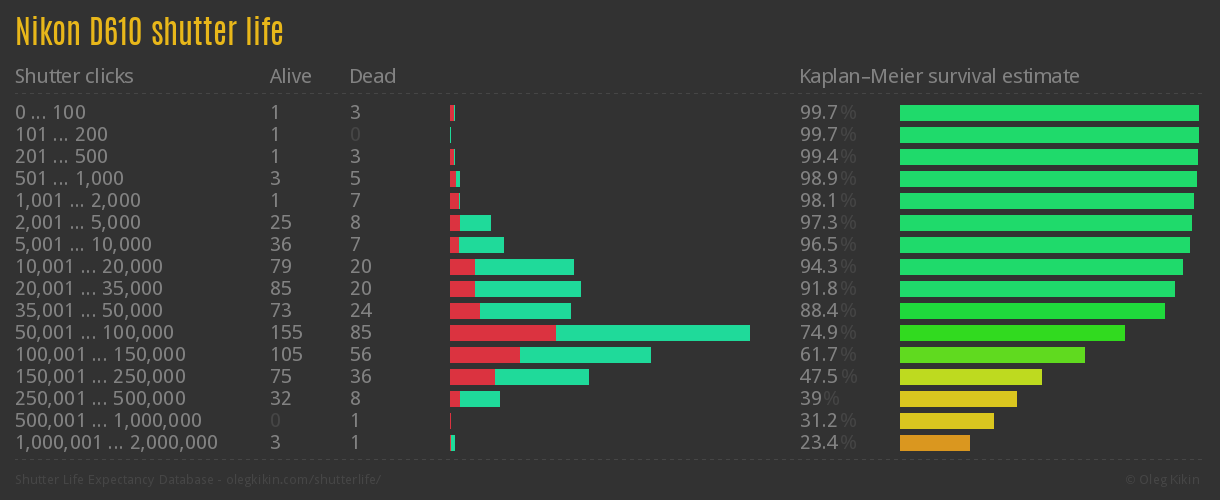1220x500 pixels.
Task: Click the olegkikin.com/shutterlife footer link
Action: (x=304, y=480)
